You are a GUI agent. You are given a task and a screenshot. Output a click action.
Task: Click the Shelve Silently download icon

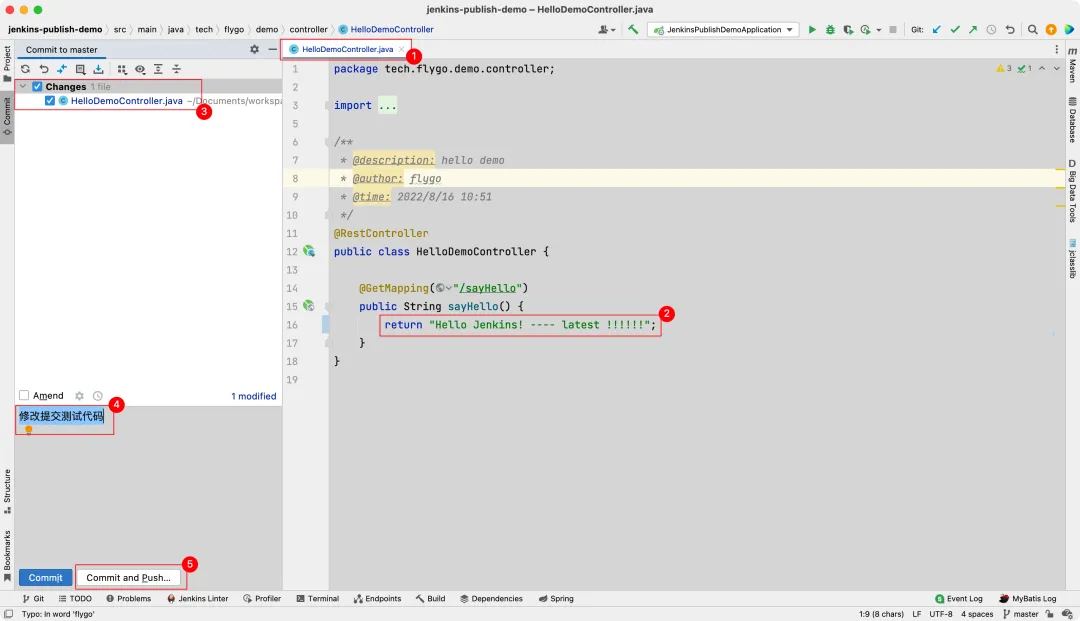98,69
